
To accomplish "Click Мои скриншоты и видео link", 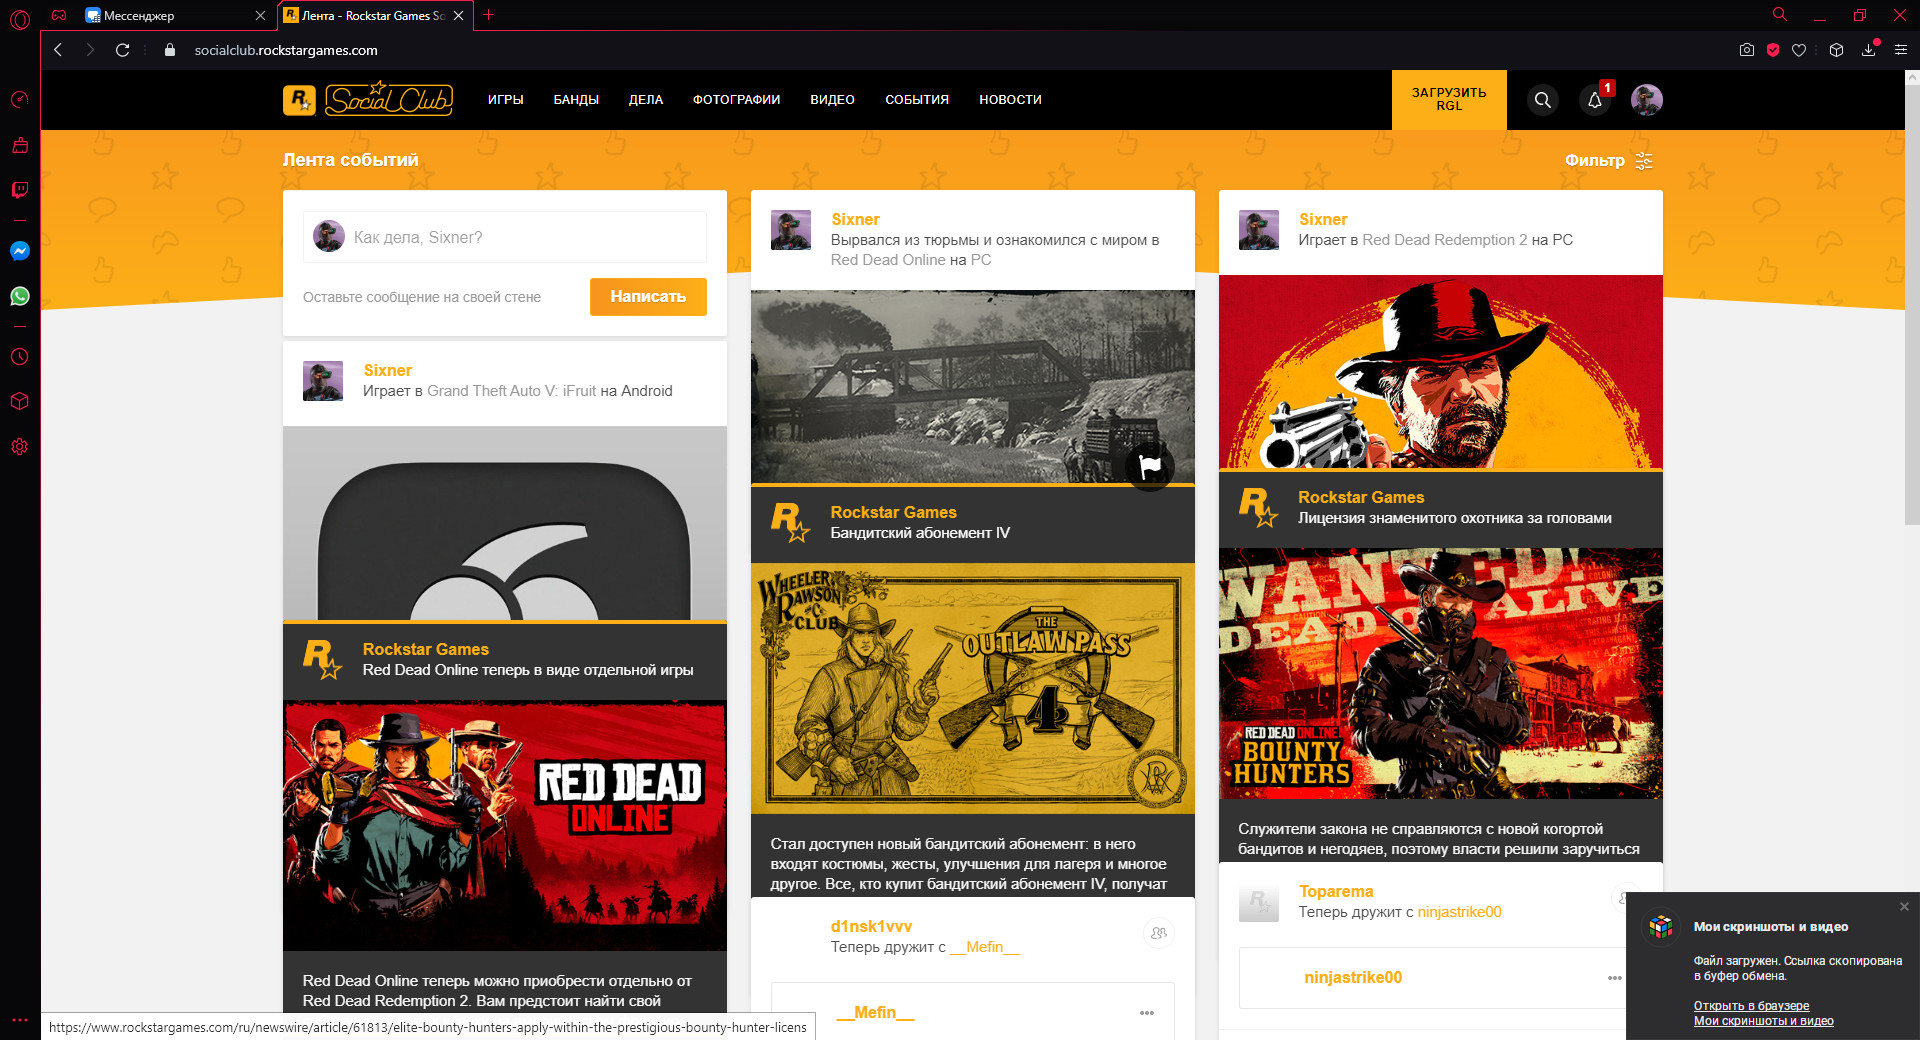I will [1763, 1021].
